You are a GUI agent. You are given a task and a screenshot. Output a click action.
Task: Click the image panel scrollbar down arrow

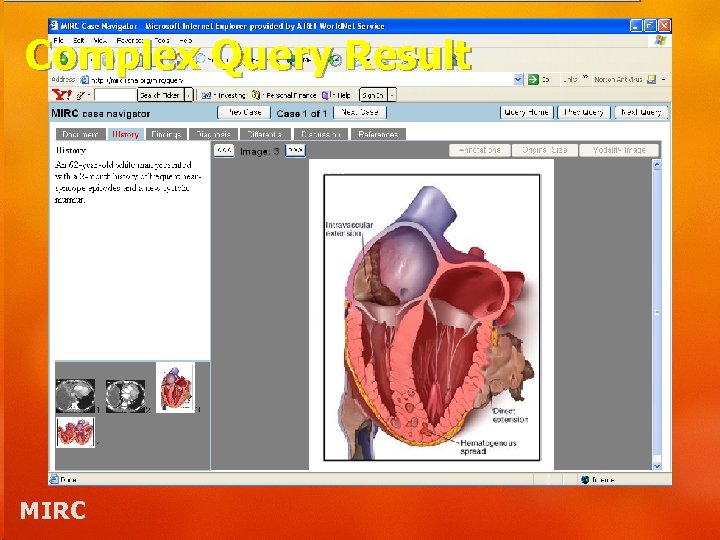(657, 466)
